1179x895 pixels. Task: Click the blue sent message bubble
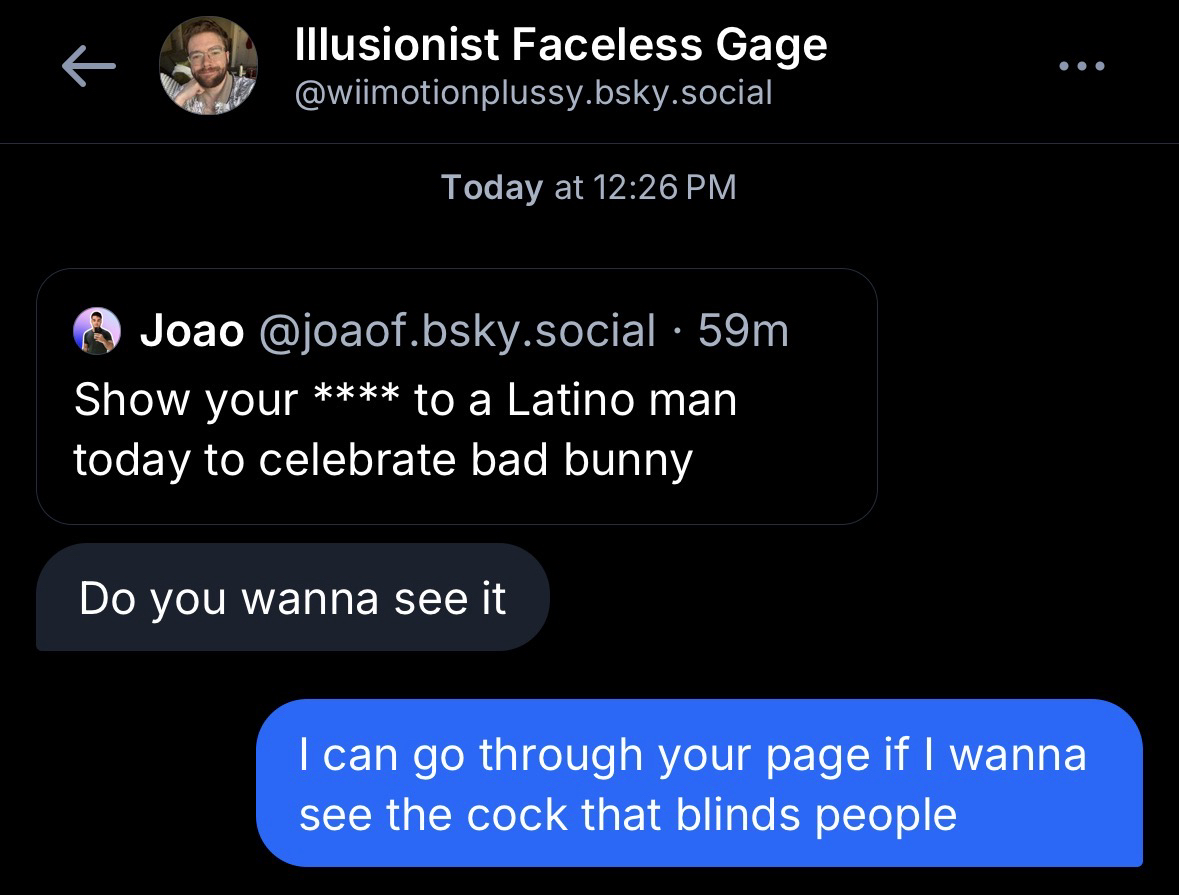click(698, 783)
